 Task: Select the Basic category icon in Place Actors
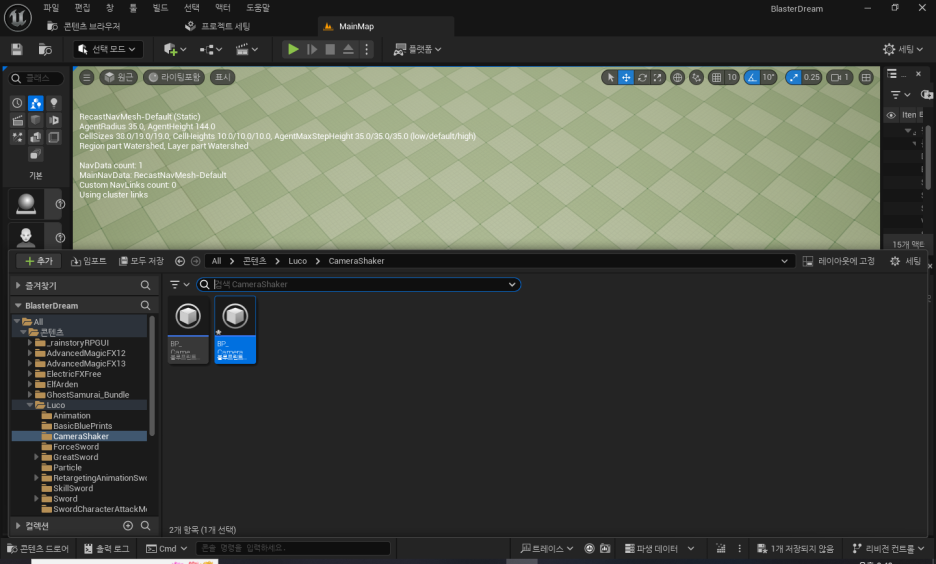click(x=36, y=103)
